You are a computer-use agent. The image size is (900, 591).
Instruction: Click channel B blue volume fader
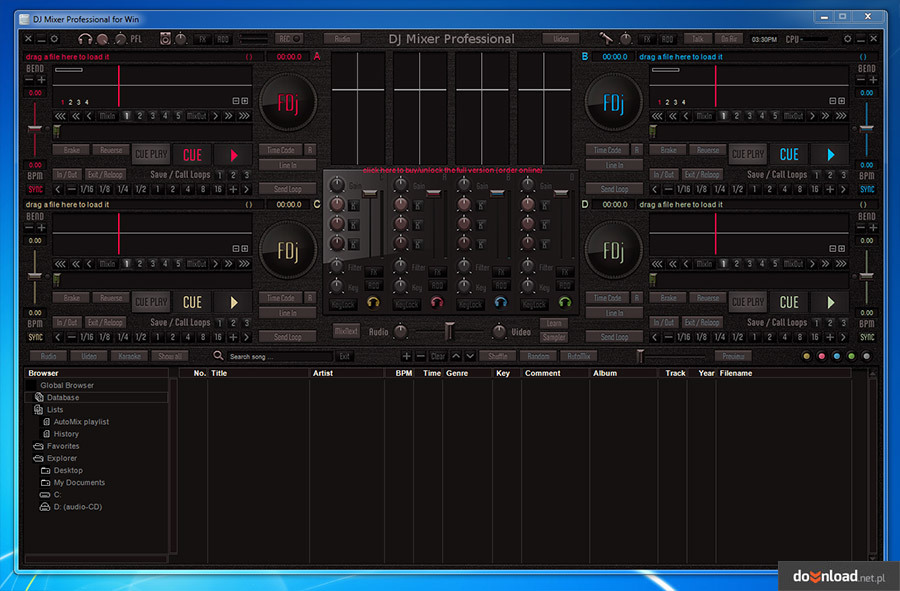pyautogui.click(x=497, y=194)
